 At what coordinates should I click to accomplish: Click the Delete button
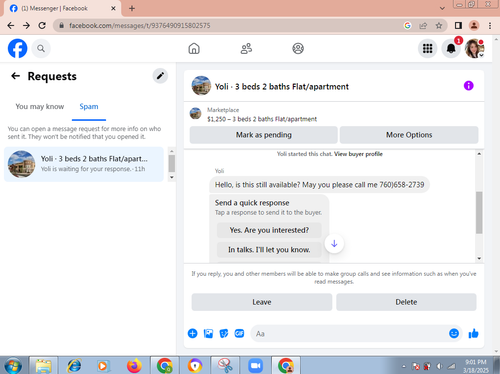click(x=406, y=302)
